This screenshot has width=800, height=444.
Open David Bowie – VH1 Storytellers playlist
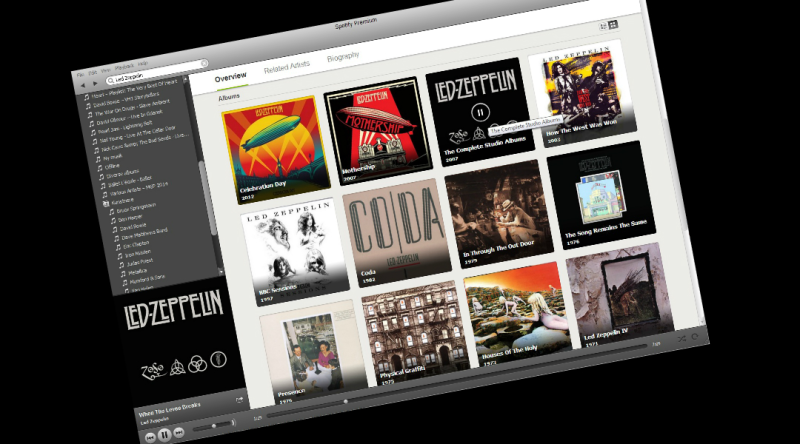126,100
